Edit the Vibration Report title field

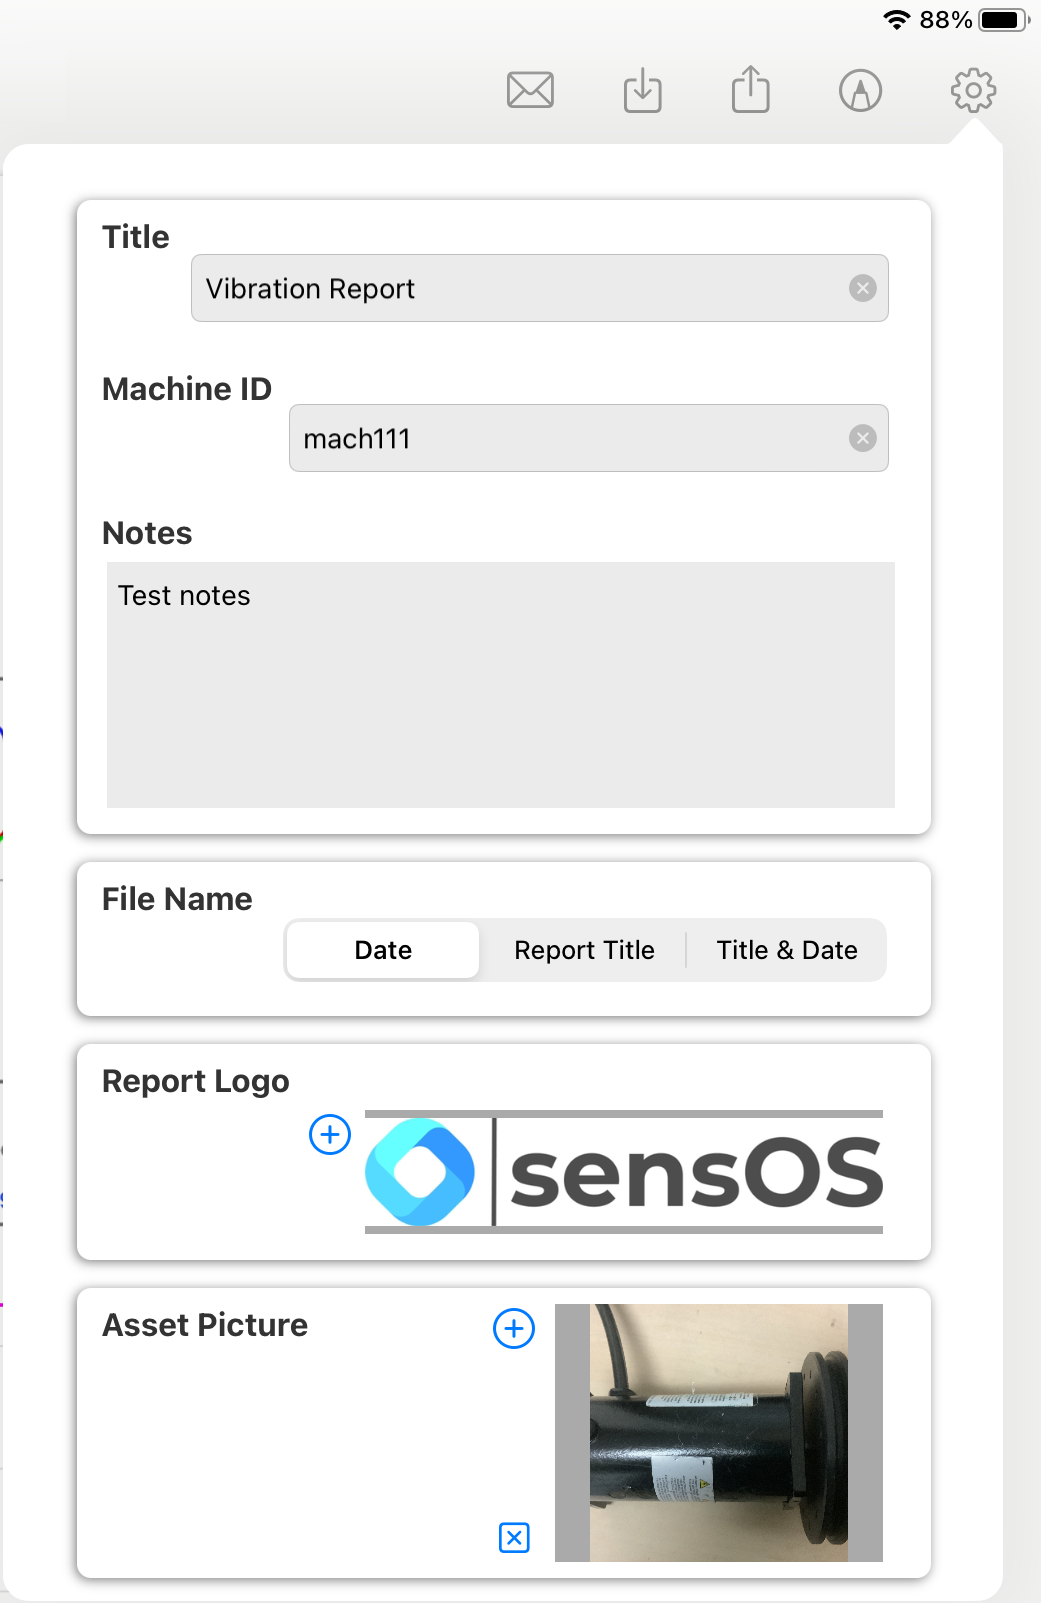[539, 288]
